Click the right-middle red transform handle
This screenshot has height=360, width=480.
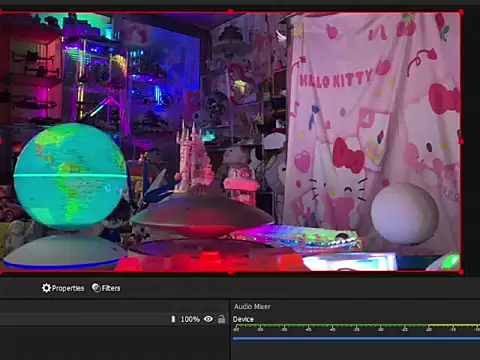[462, 142]
